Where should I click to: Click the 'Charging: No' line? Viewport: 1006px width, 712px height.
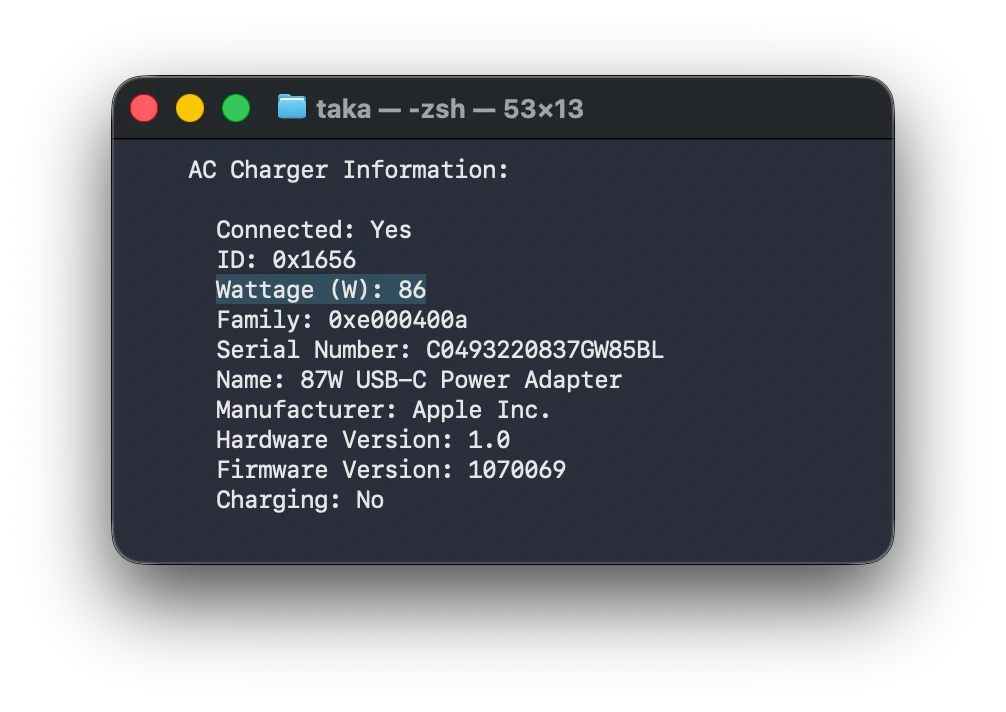[x=300, y=500]
